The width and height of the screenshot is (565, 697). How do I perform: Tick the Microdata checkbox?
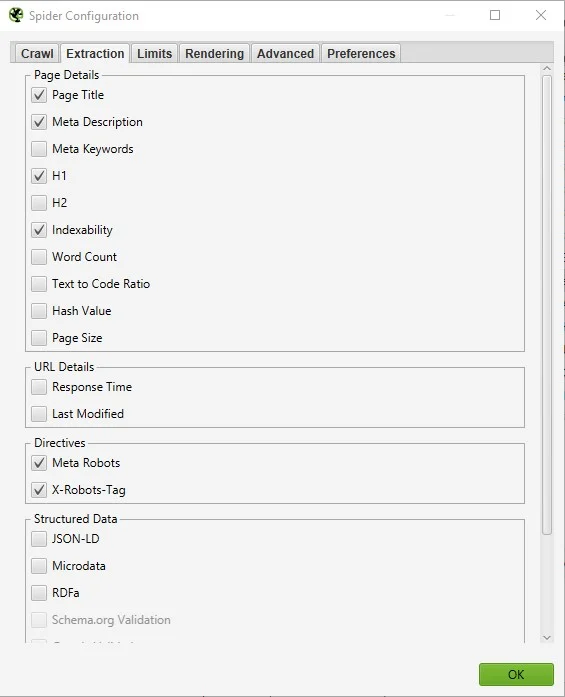[x=39, y=566]
